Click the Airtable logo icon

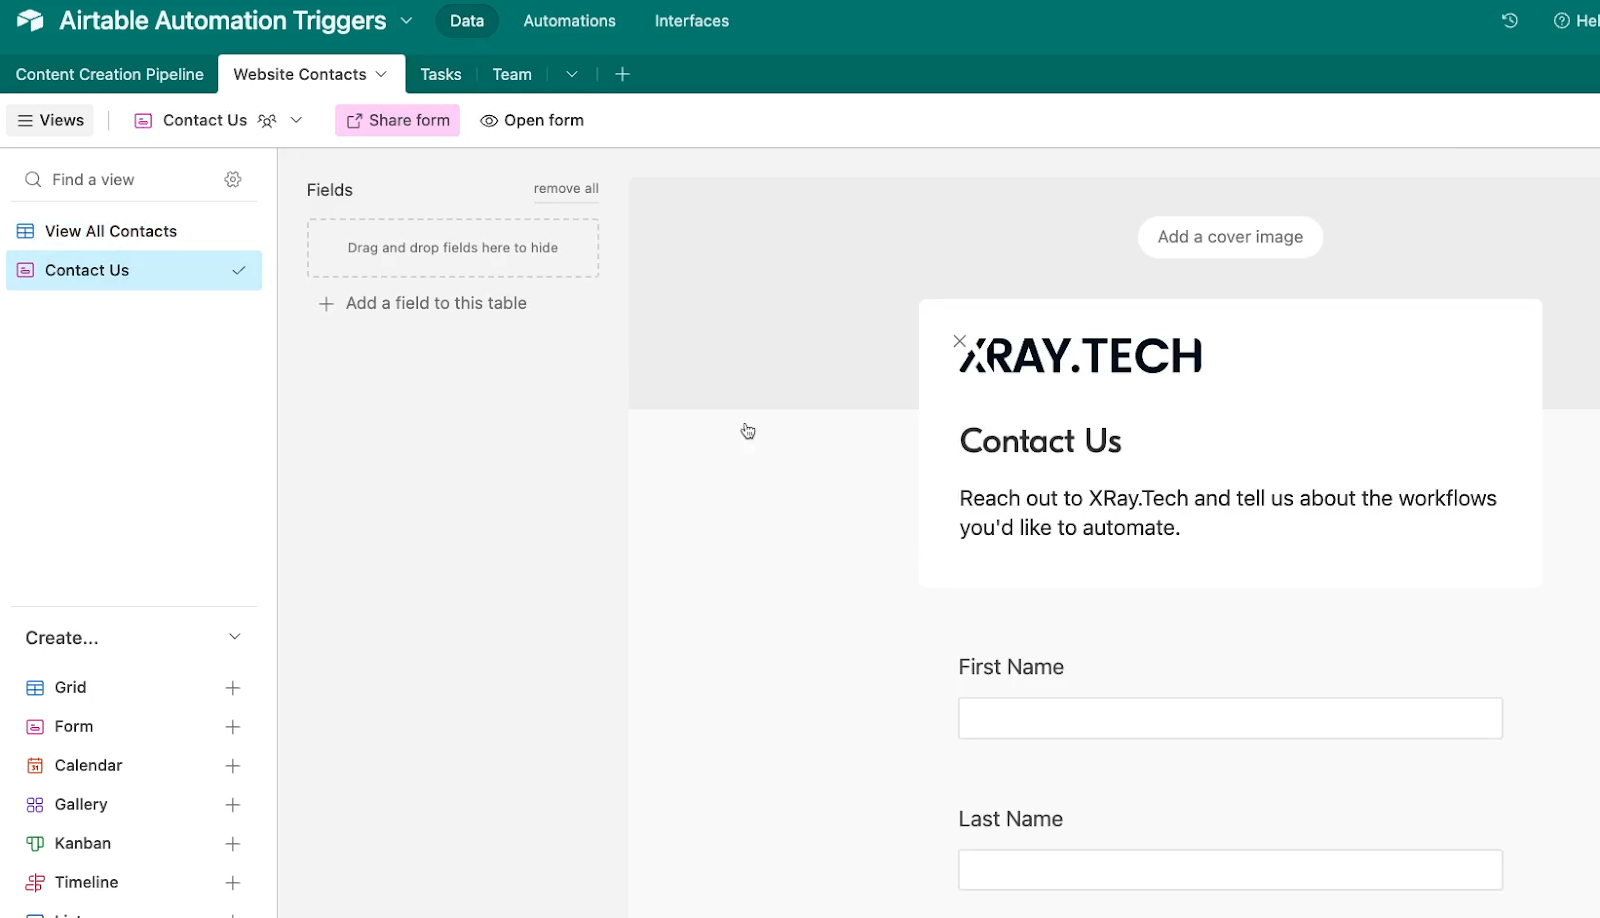[x=31, y=20]
